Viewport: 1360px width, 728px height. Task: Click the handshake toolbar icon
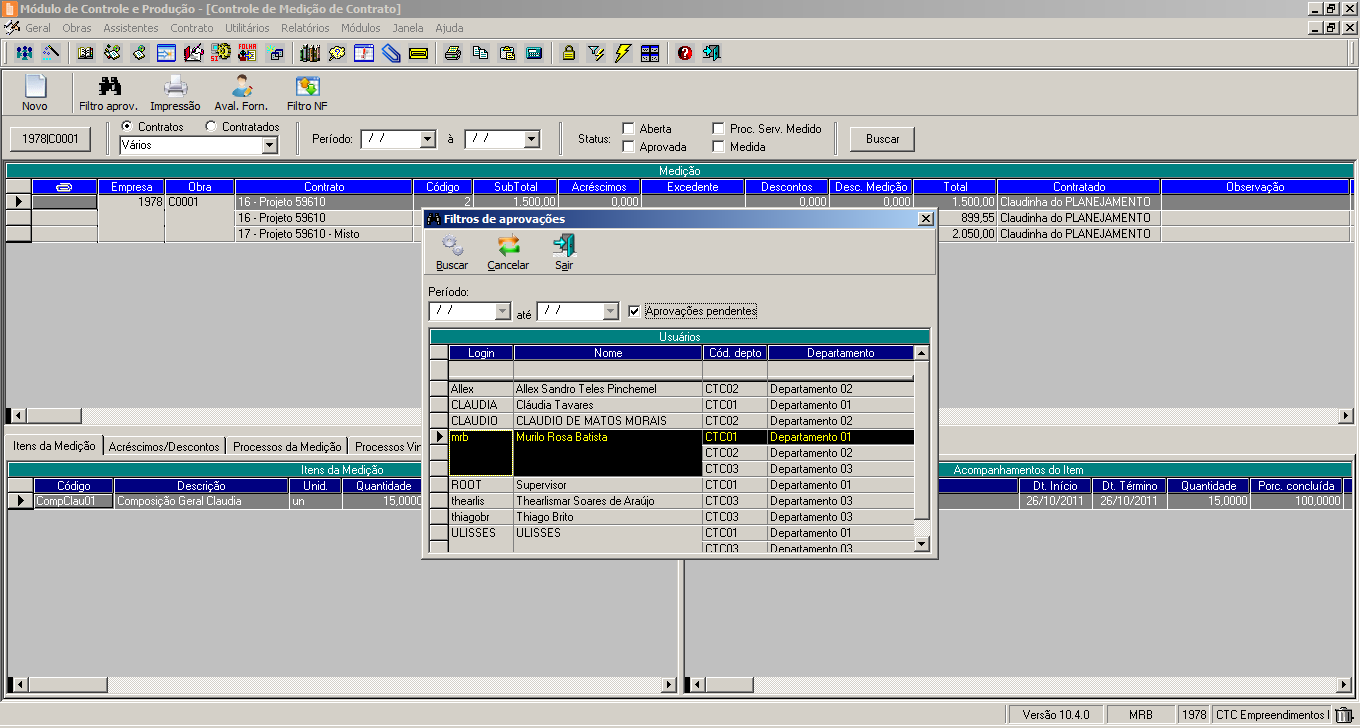pos(112,53)
